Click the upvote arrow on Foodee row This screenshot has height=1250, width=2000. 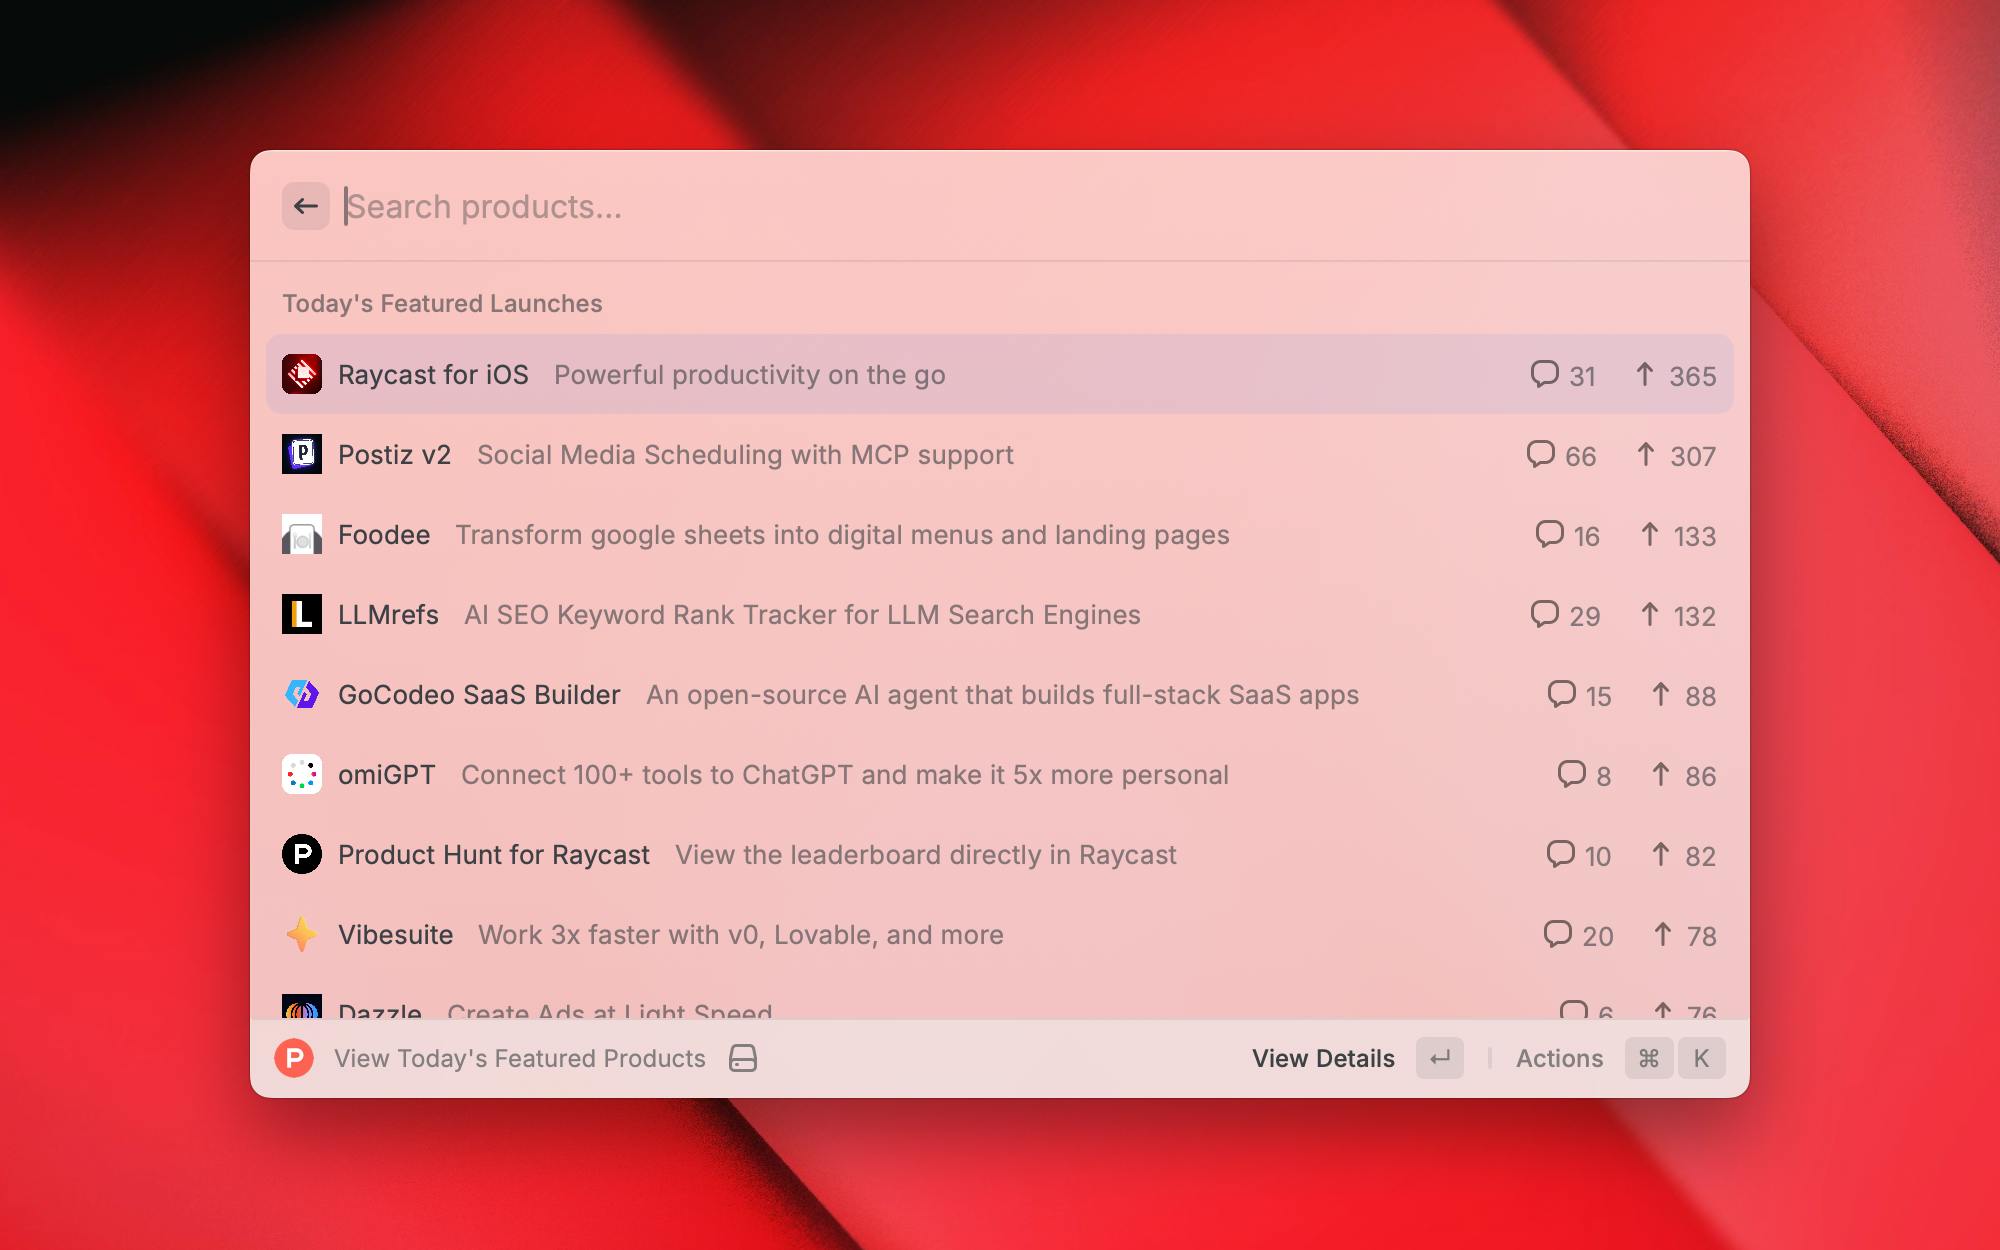coord(1650,534)
